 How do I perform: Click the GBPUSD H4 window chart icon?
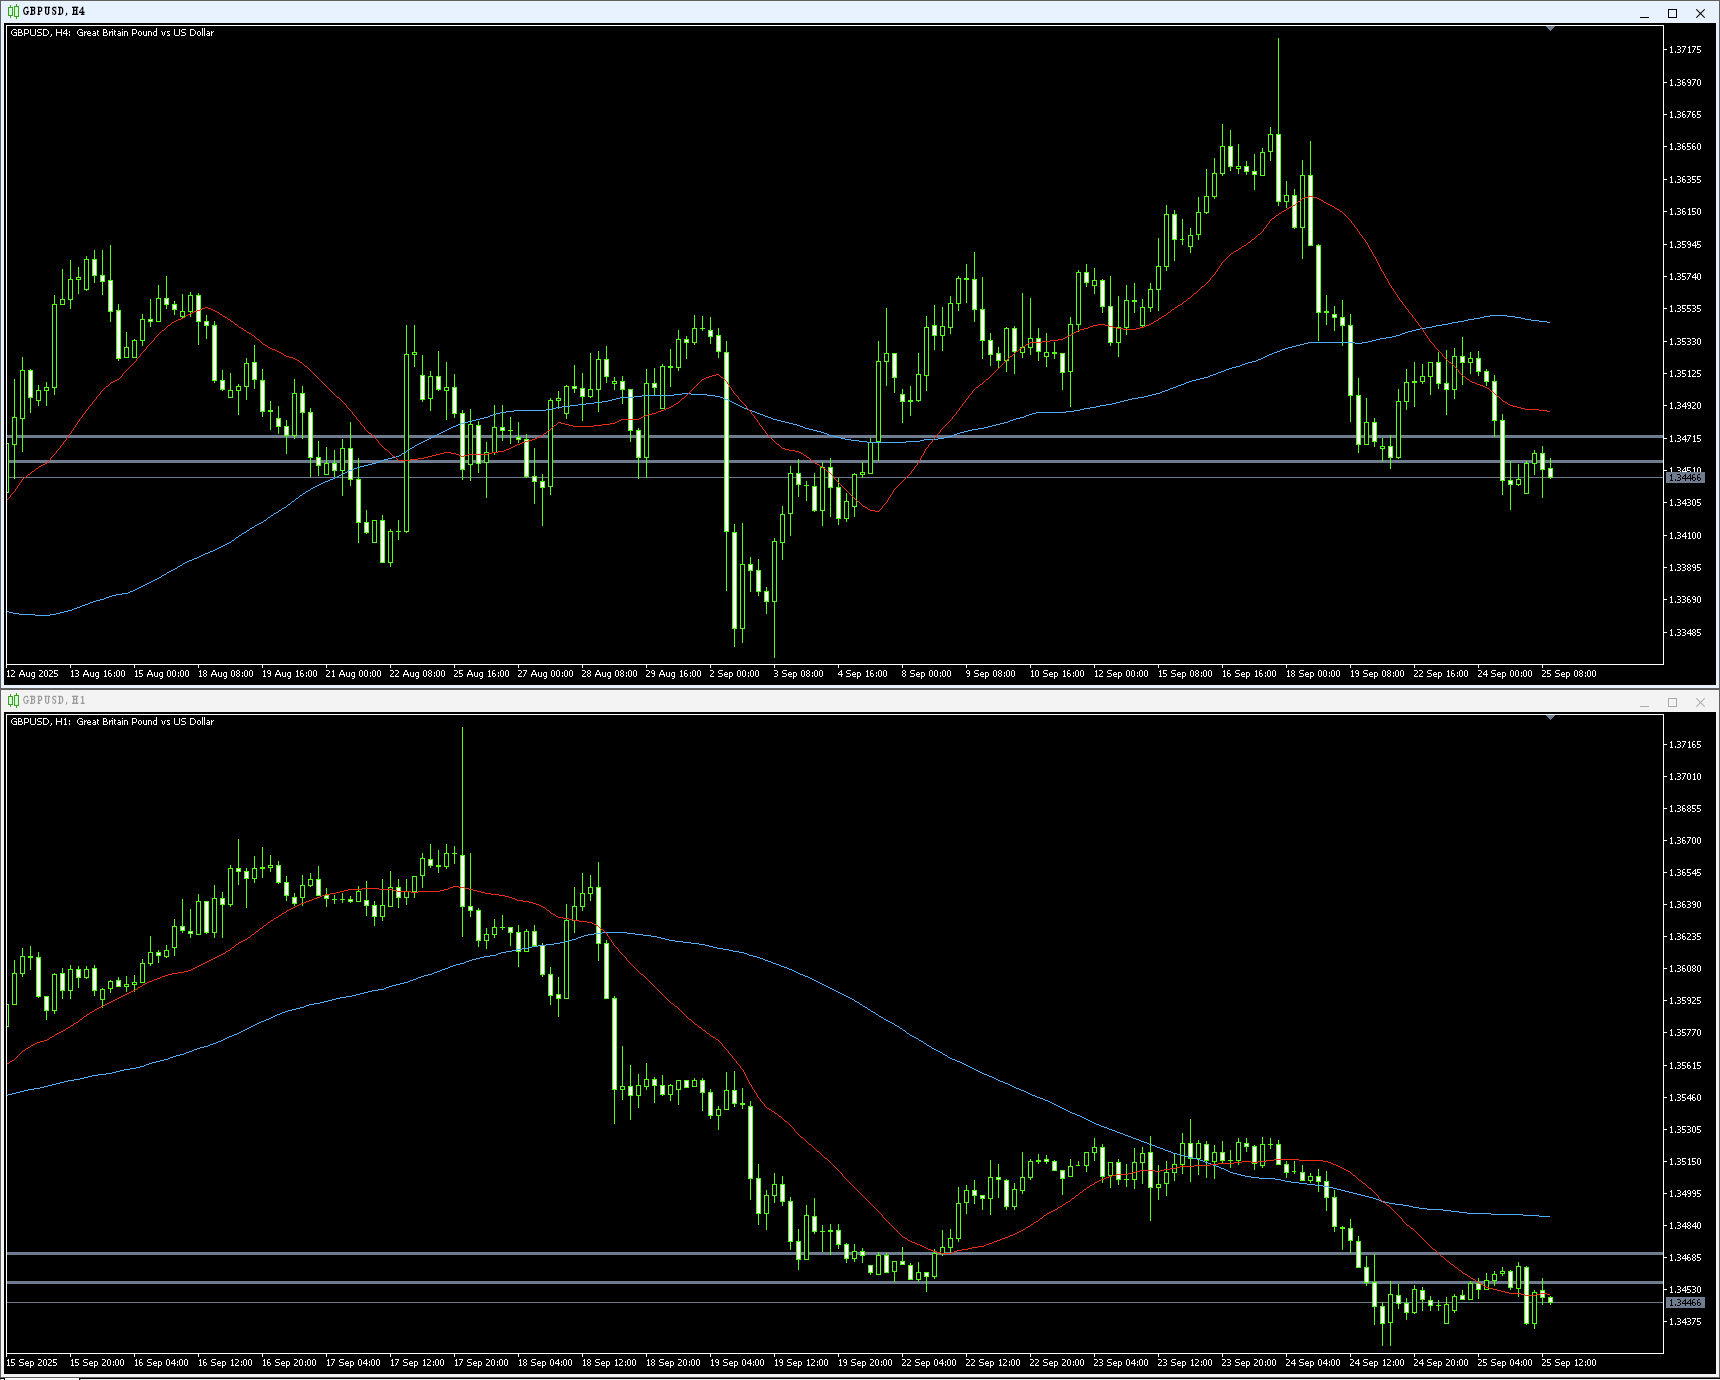(x=13, y=12)
